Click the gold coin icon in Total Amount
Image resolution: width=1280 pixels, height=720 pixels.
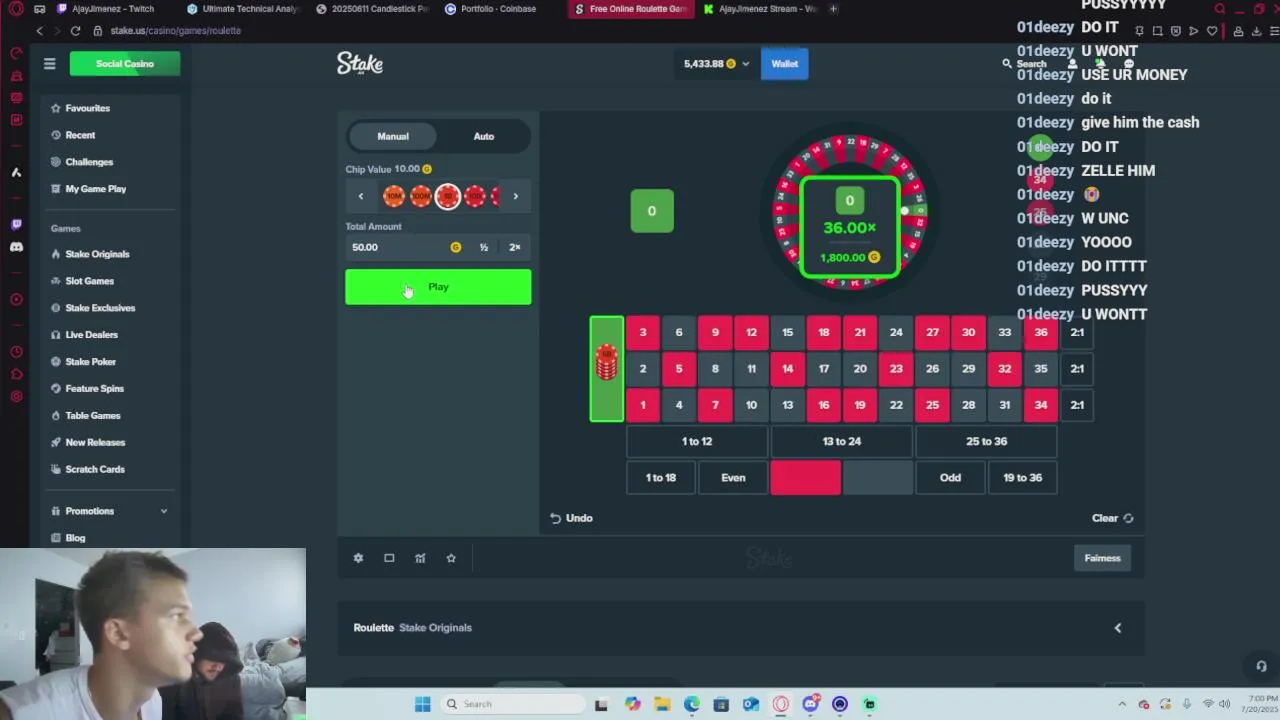pos(456,247)
